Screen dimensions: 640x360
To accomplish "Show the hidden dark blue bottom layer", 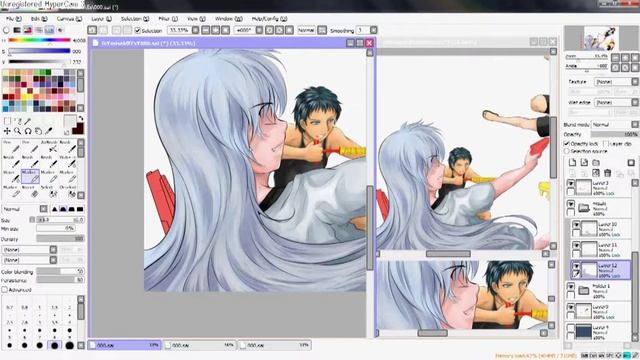I will pos(571,328).
